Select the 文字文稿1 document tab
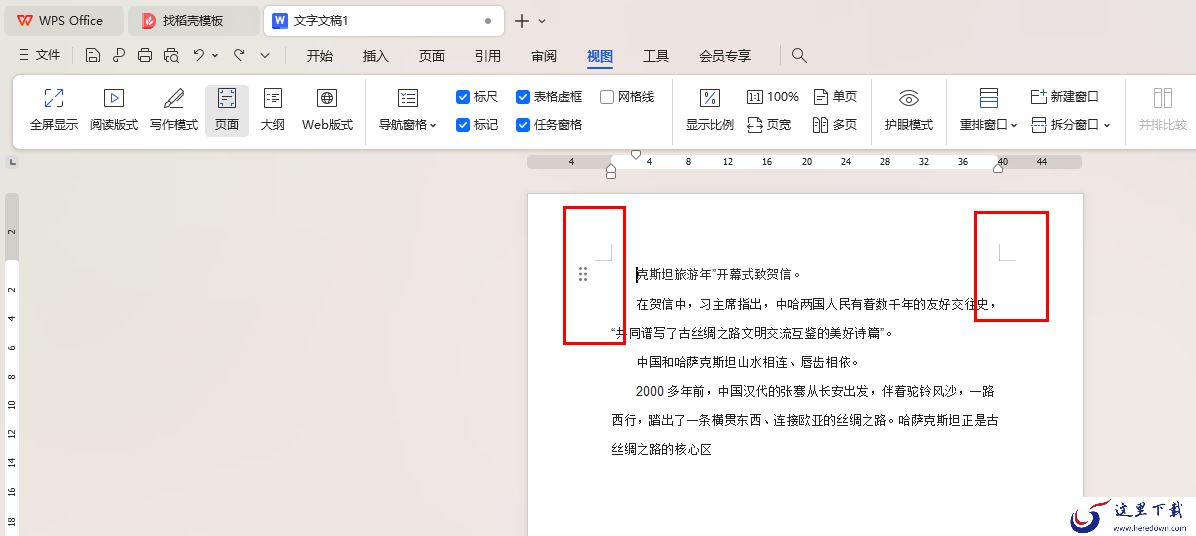The image size is (1196, 536). pyautogui.click(x=384, y=21)
